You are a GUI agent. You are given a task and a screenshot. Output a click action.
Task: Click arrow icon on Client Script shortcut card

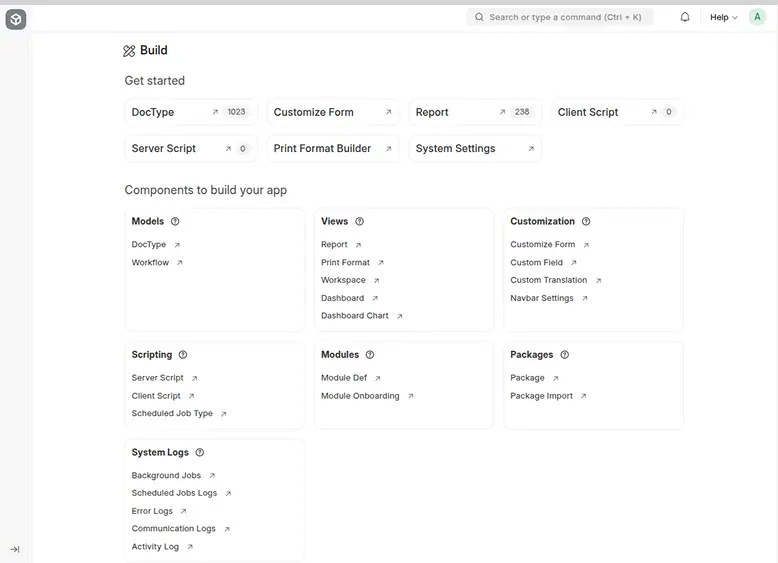(654, 112)
